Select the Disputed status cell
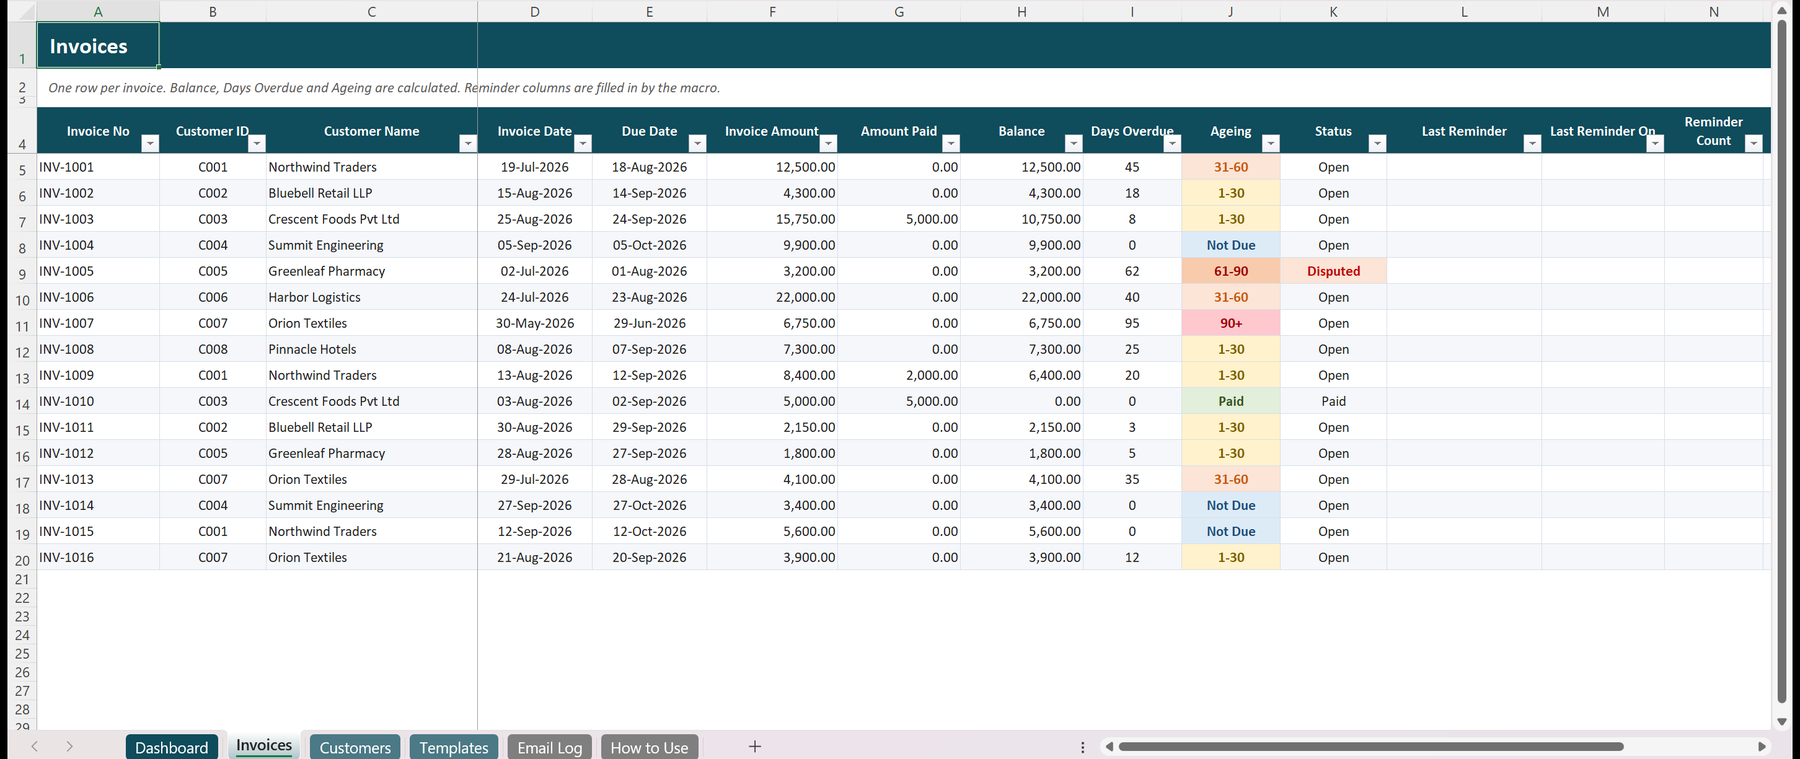The image size is (1800, 759). point(1333,271)
